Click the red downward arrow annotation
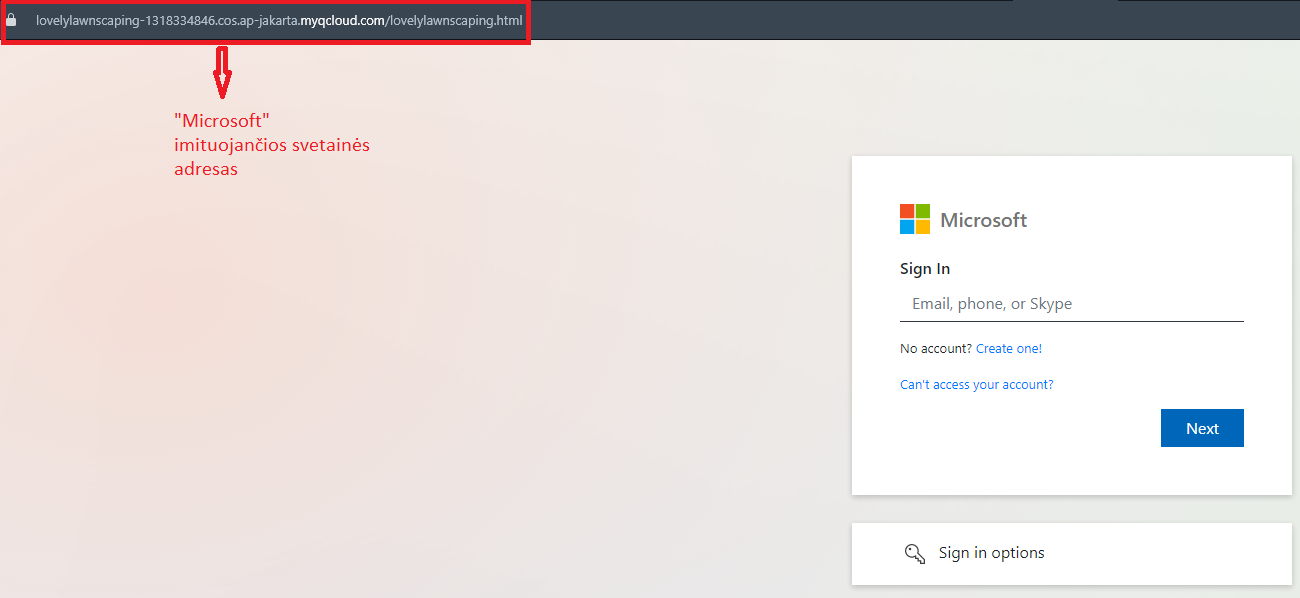 (x=223, y=73)
